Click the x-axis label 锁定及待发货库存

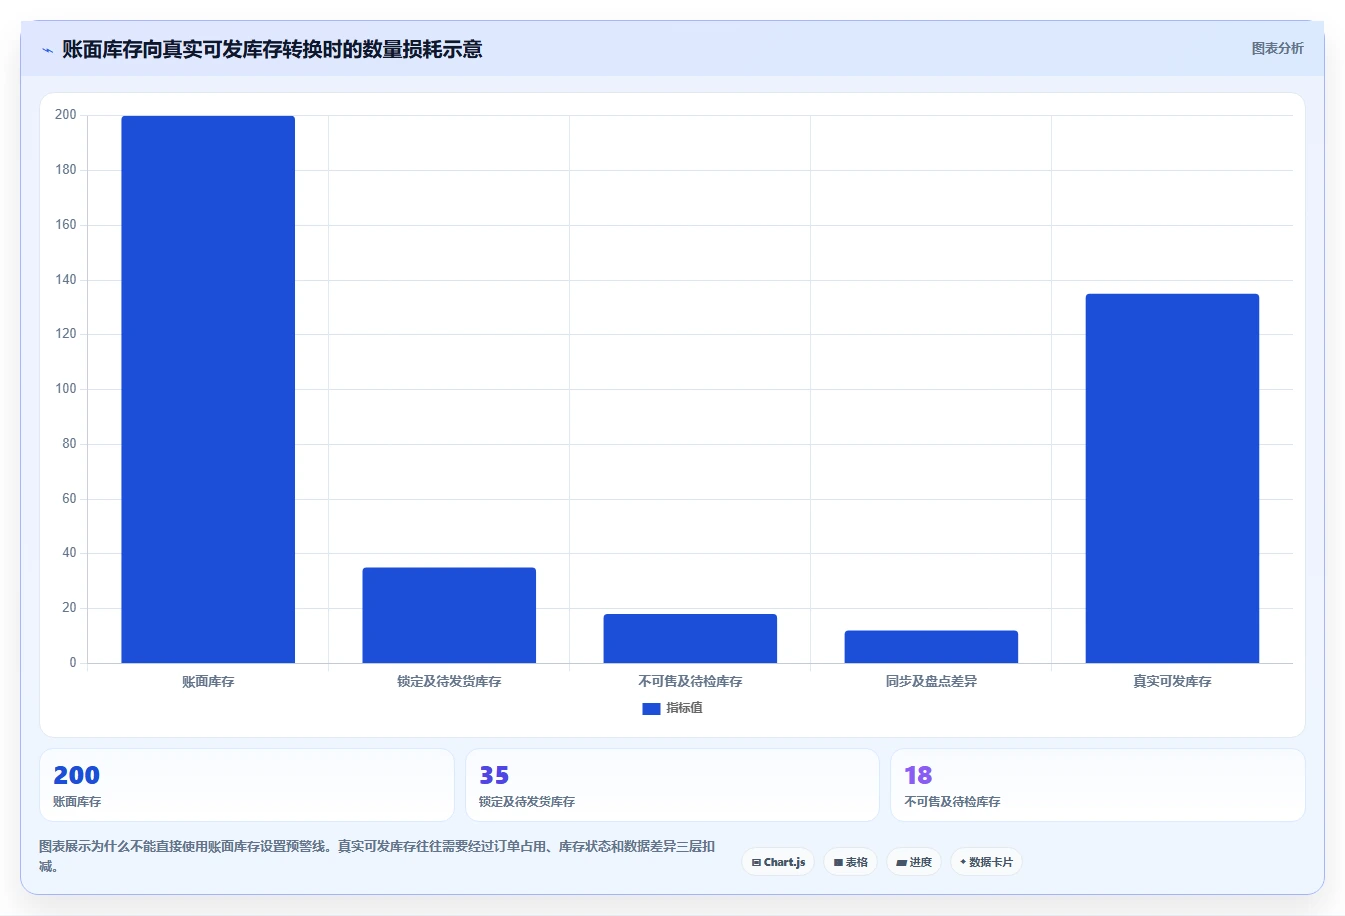(449, 681)
